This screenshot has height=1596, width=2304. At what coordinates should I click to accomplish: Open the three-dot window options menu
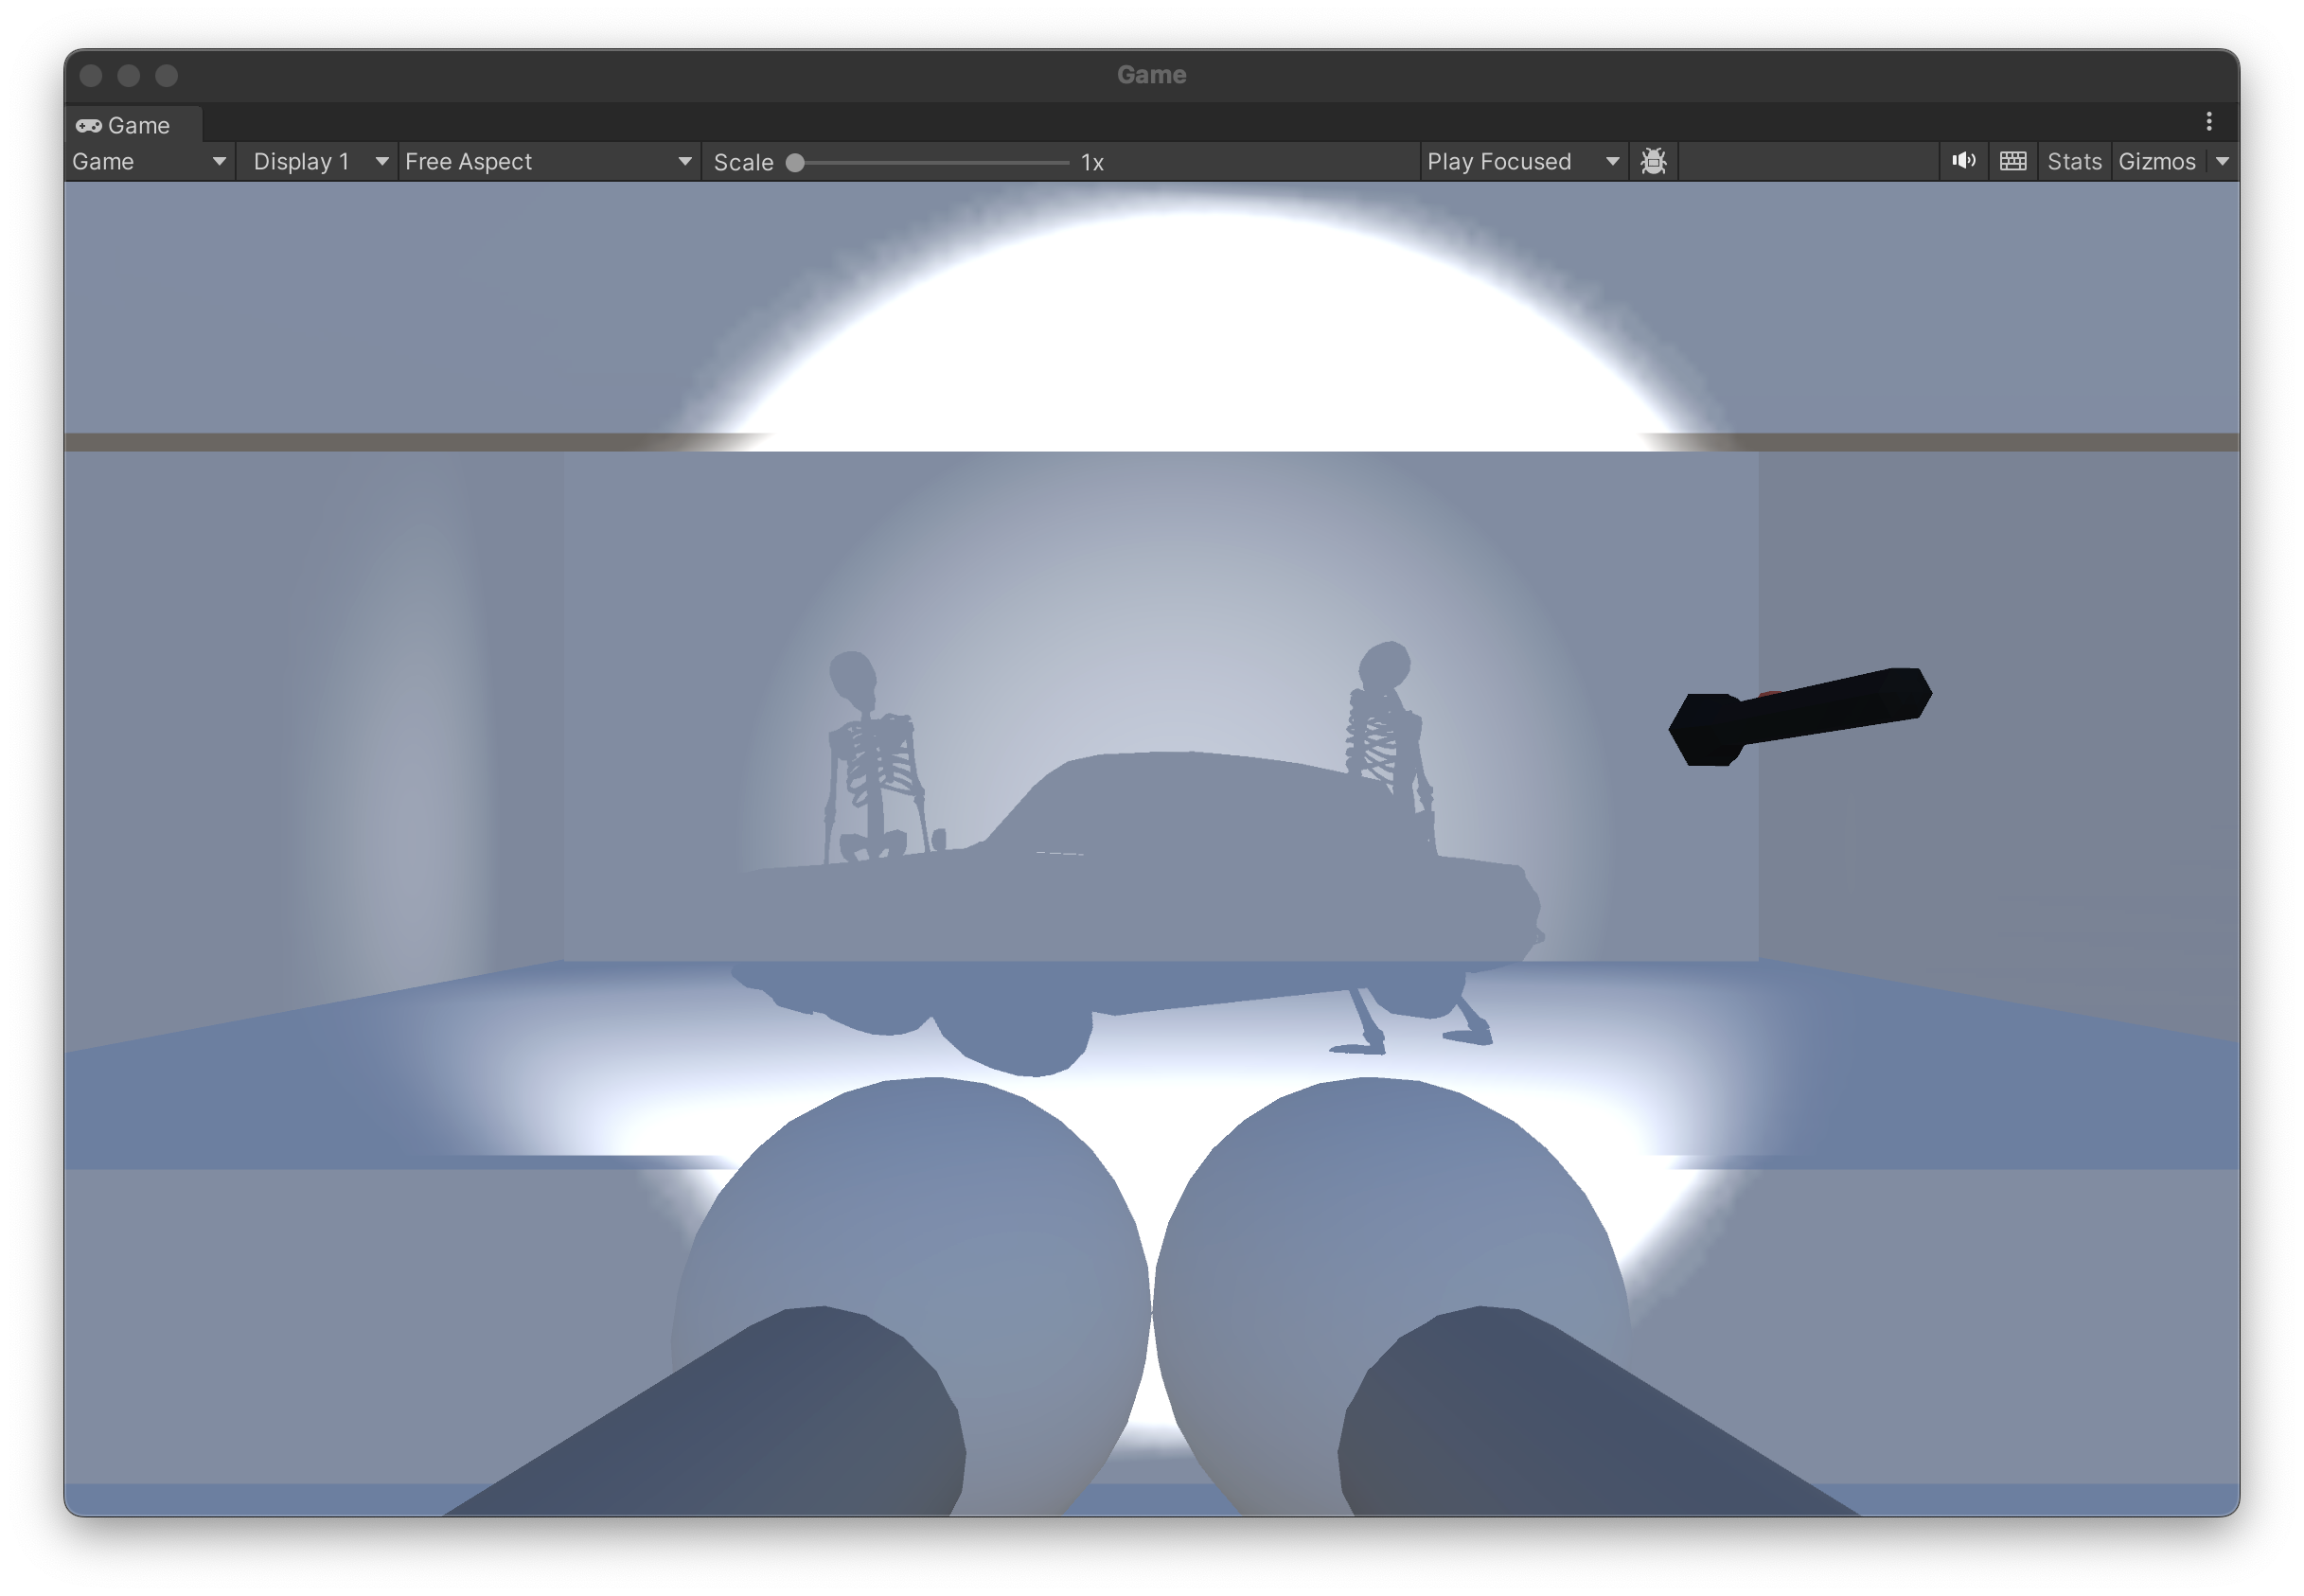pos(2209,122)
